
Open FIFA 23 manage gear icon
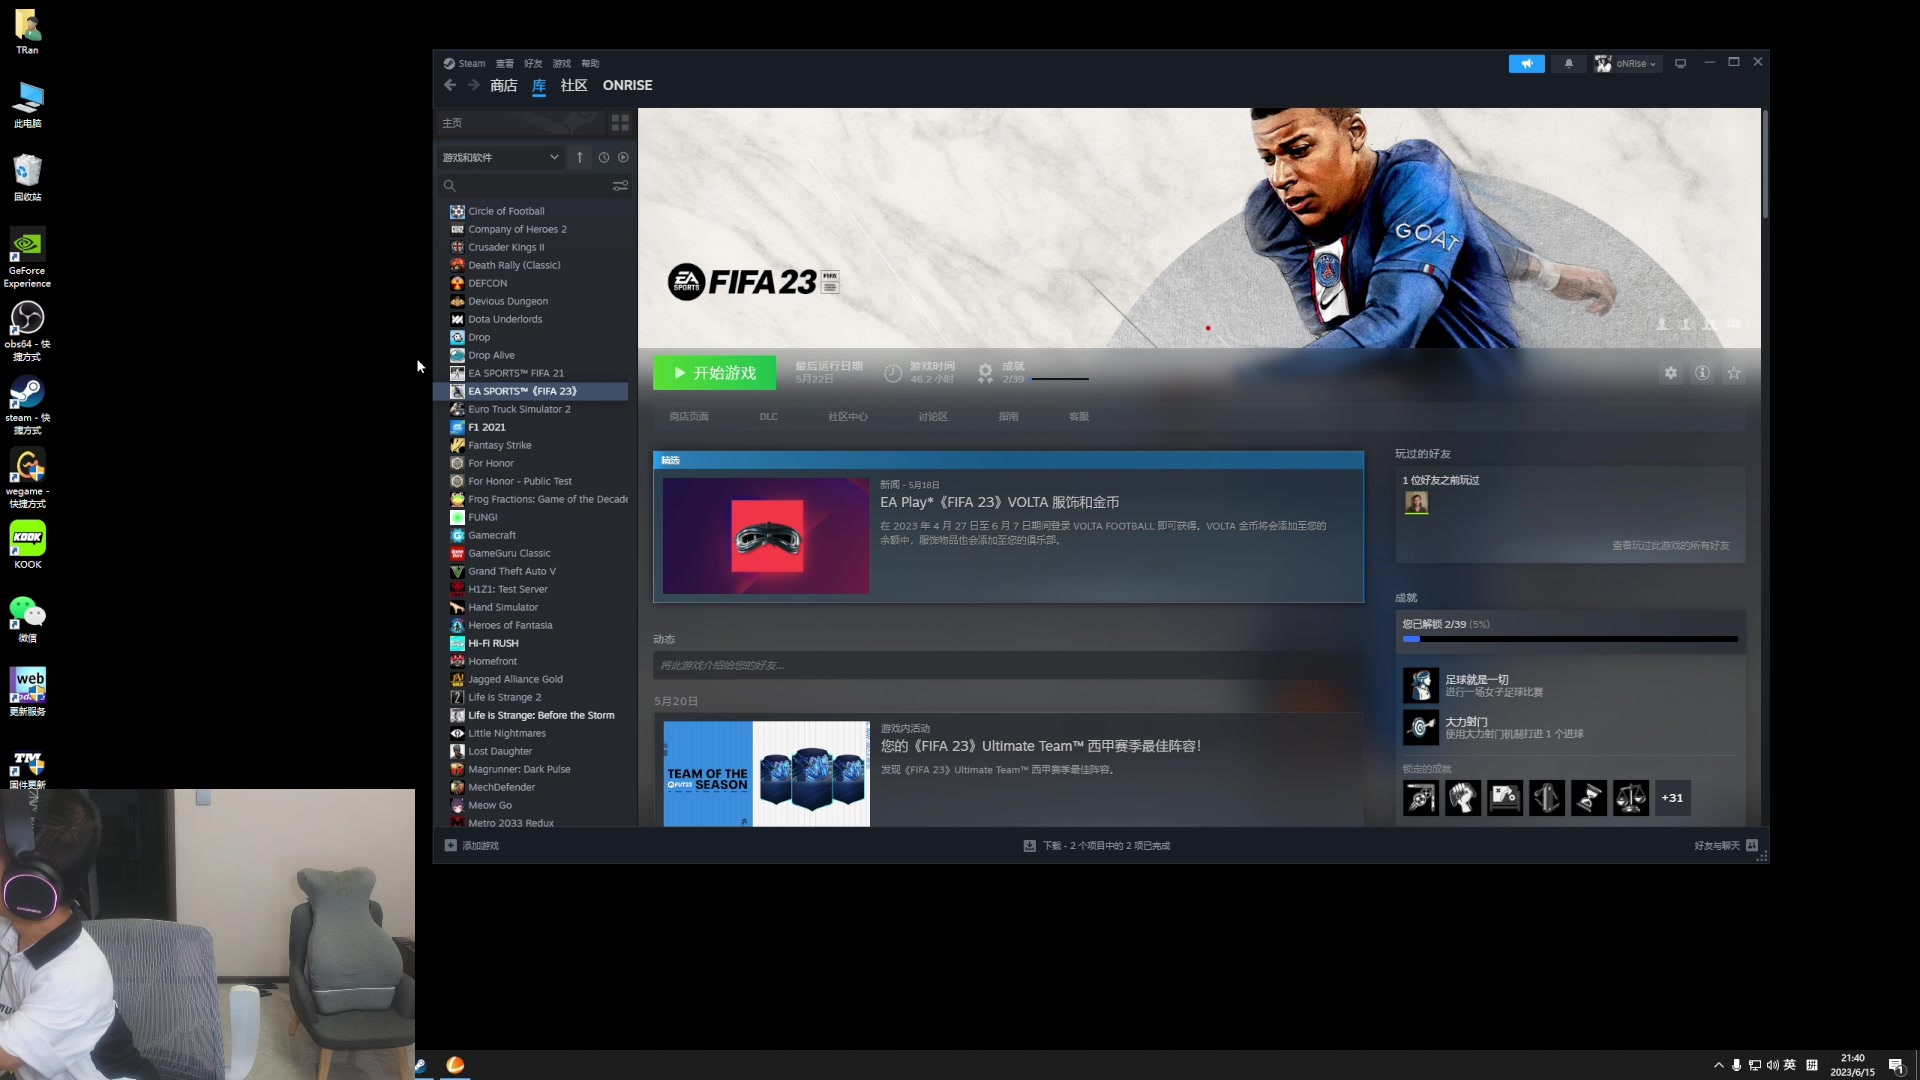1671,373
